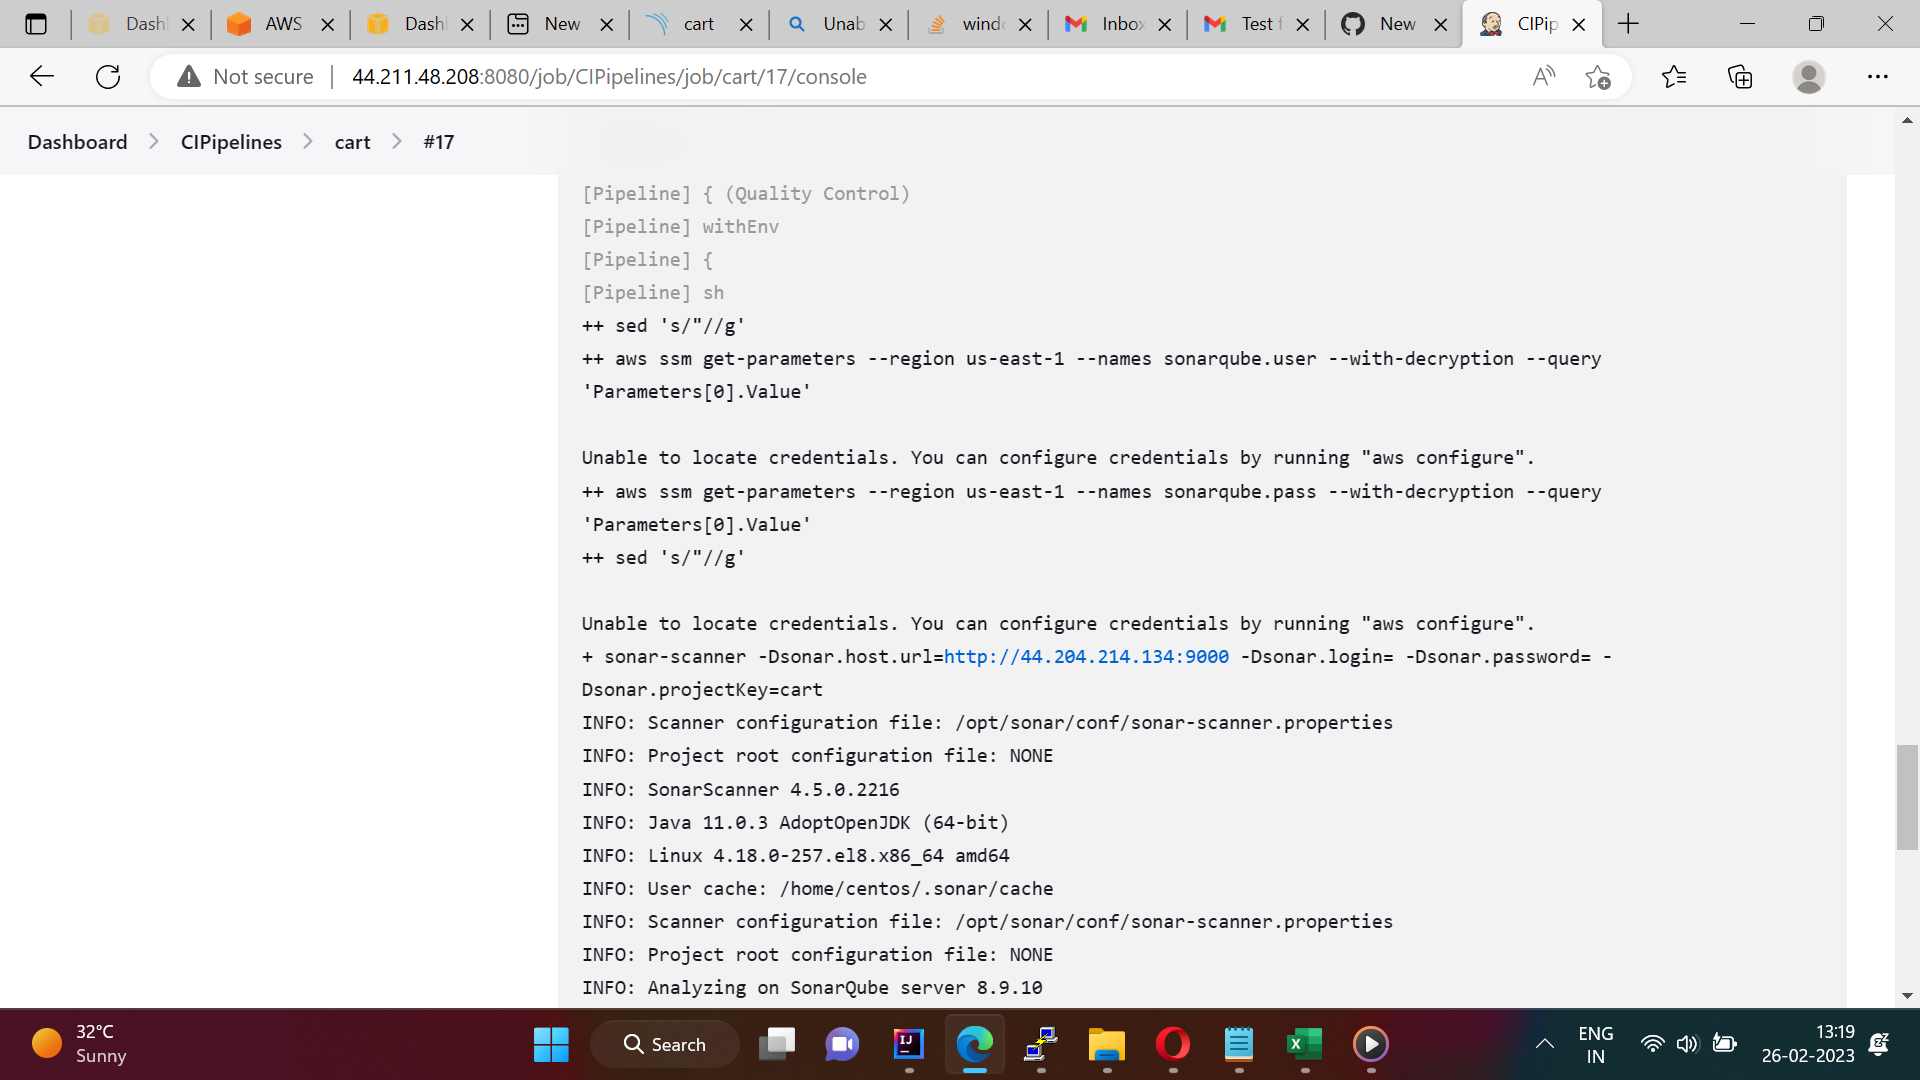Screen dimensions: 1920x1080
Task: Launch Opera browser from the taskbar
Action: pos(1173,1043)
